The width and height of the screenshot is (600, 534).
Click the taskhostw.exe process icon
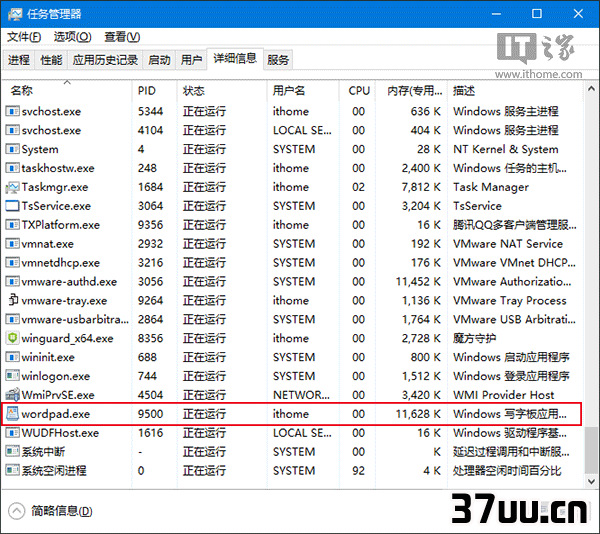pyautogui.click(x=12, y=168)
